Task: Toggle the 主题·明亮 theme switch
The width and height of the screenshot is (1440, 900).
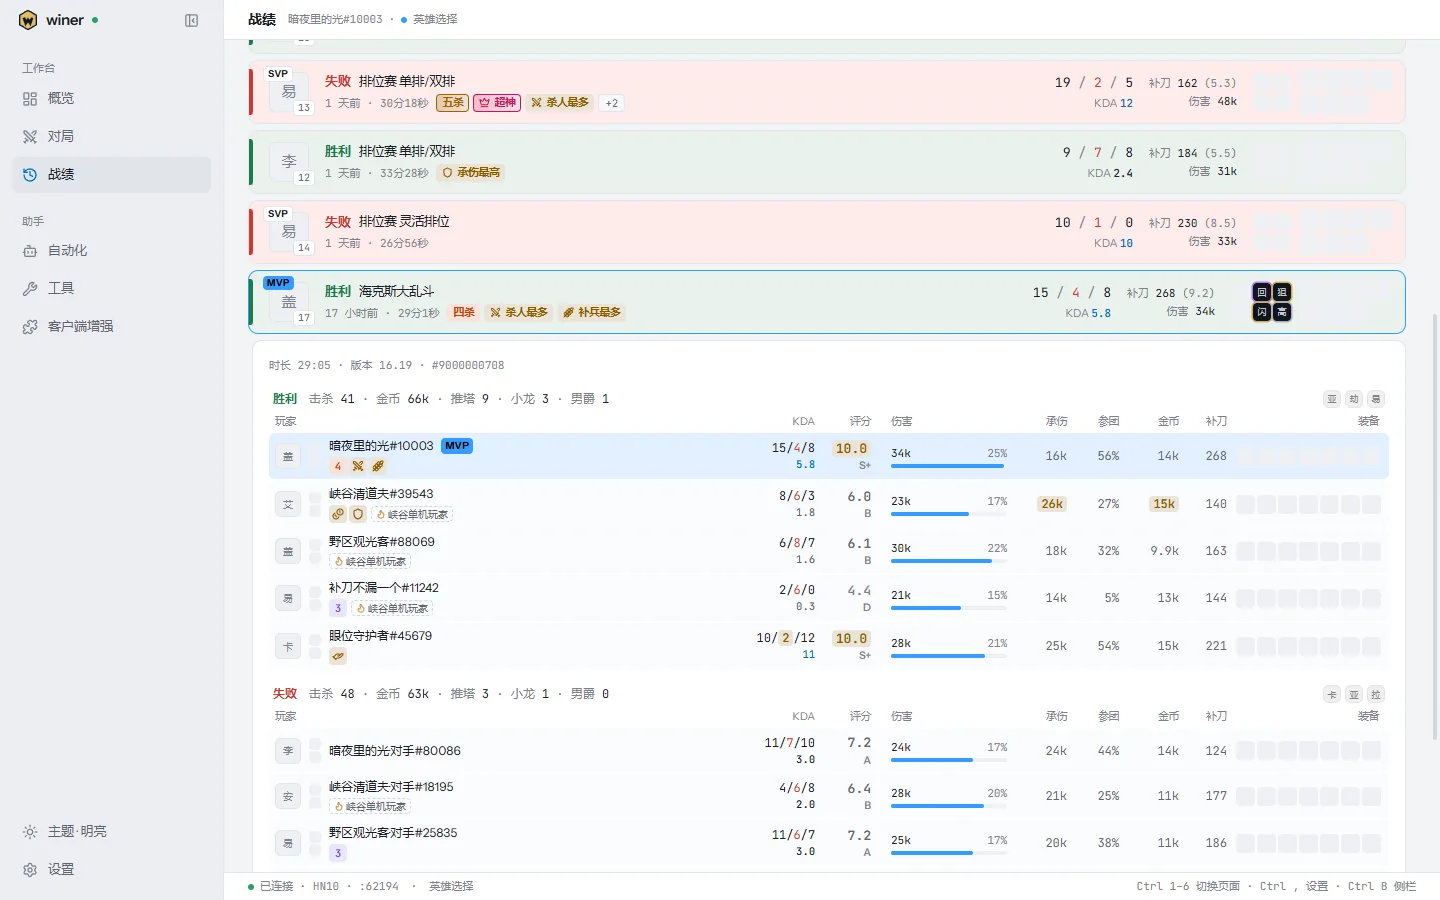Action: pos(112,831)
